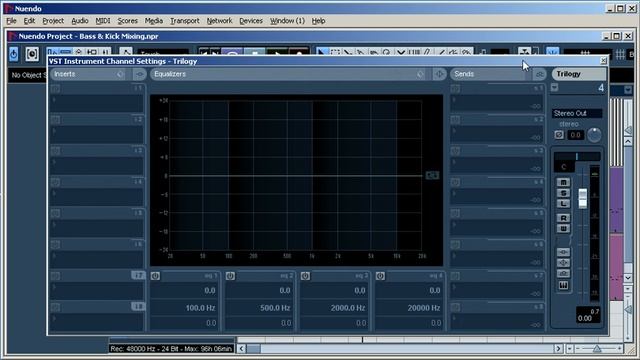Enable Write automation (W) button
Screen dimensions: 640x360
pyautogui.click(x=564, y=229)
